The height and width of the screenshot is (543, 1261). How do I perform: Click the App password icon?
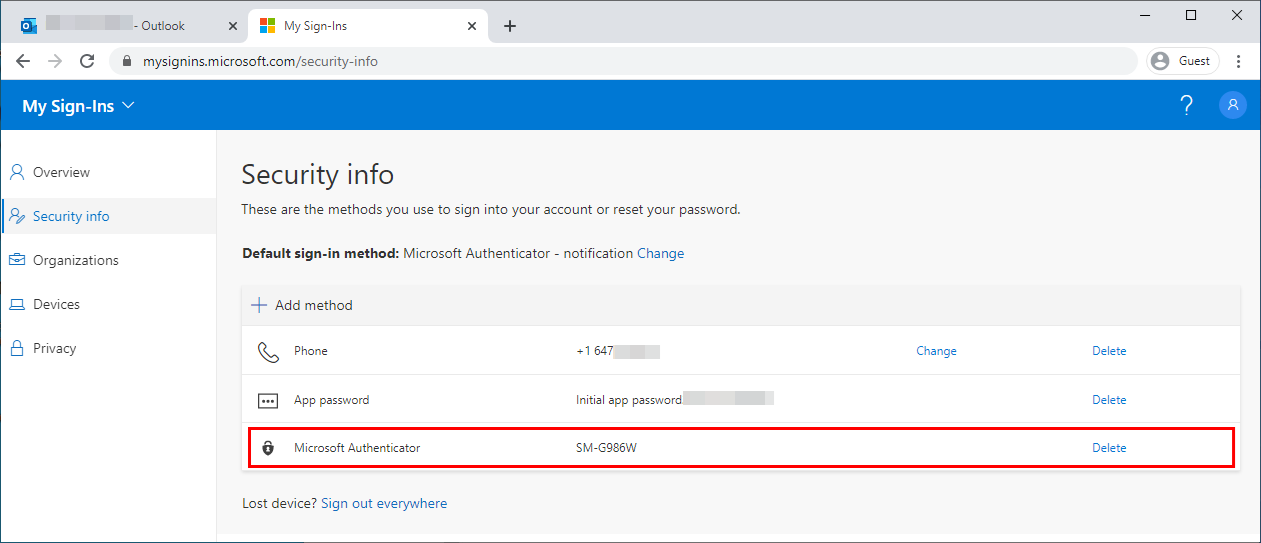[268, 400]
